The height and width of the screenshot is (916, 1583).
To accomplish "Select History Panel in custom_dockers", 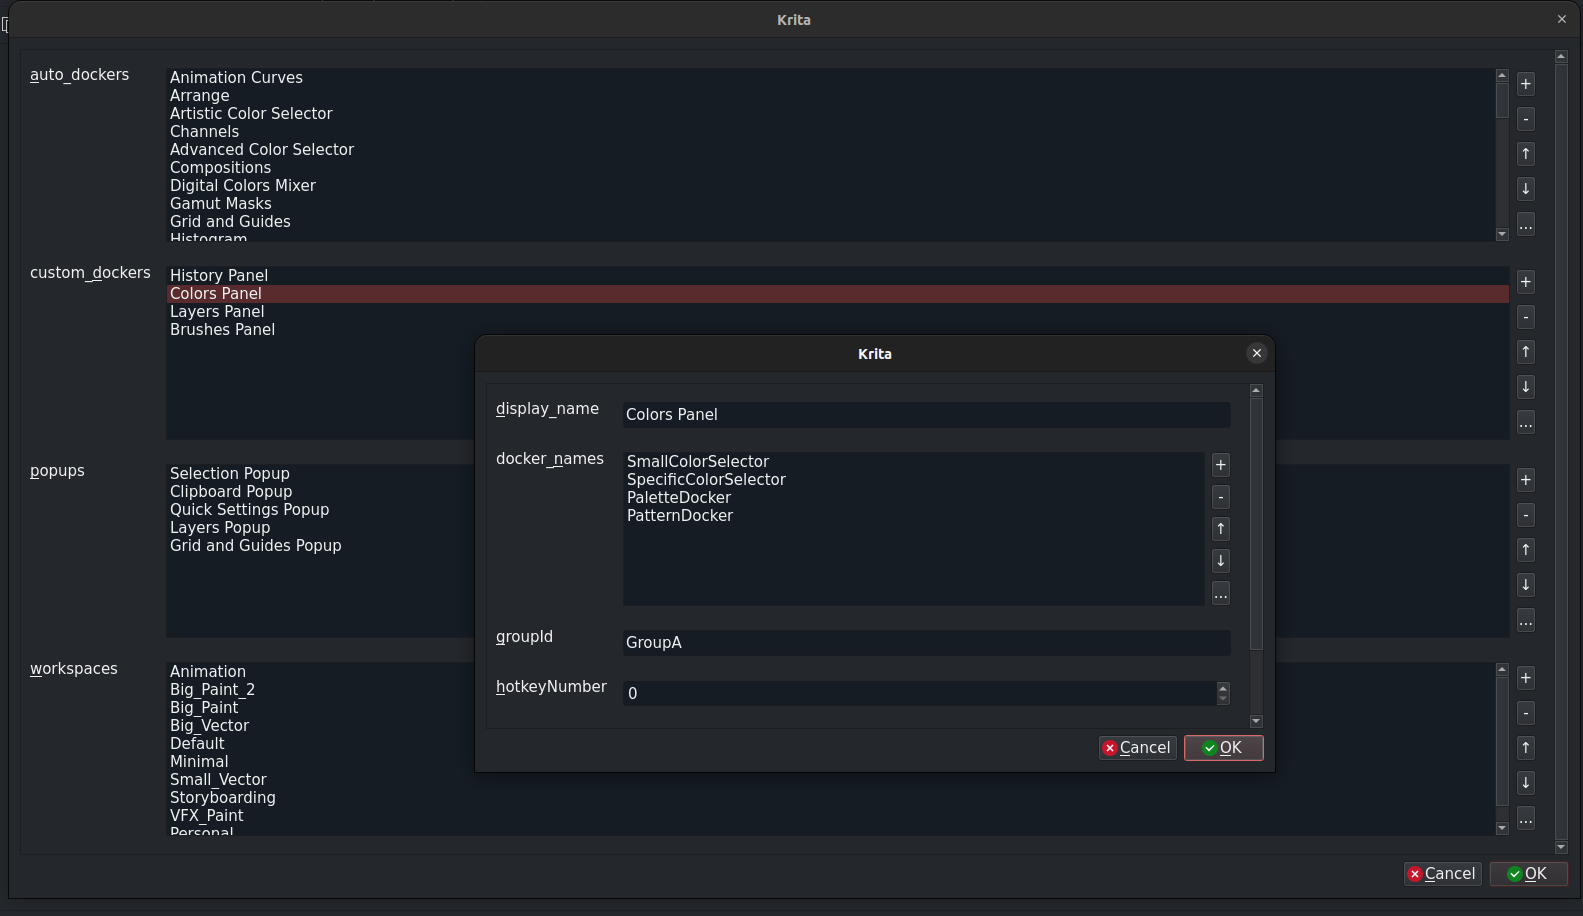I will (219, 276).
